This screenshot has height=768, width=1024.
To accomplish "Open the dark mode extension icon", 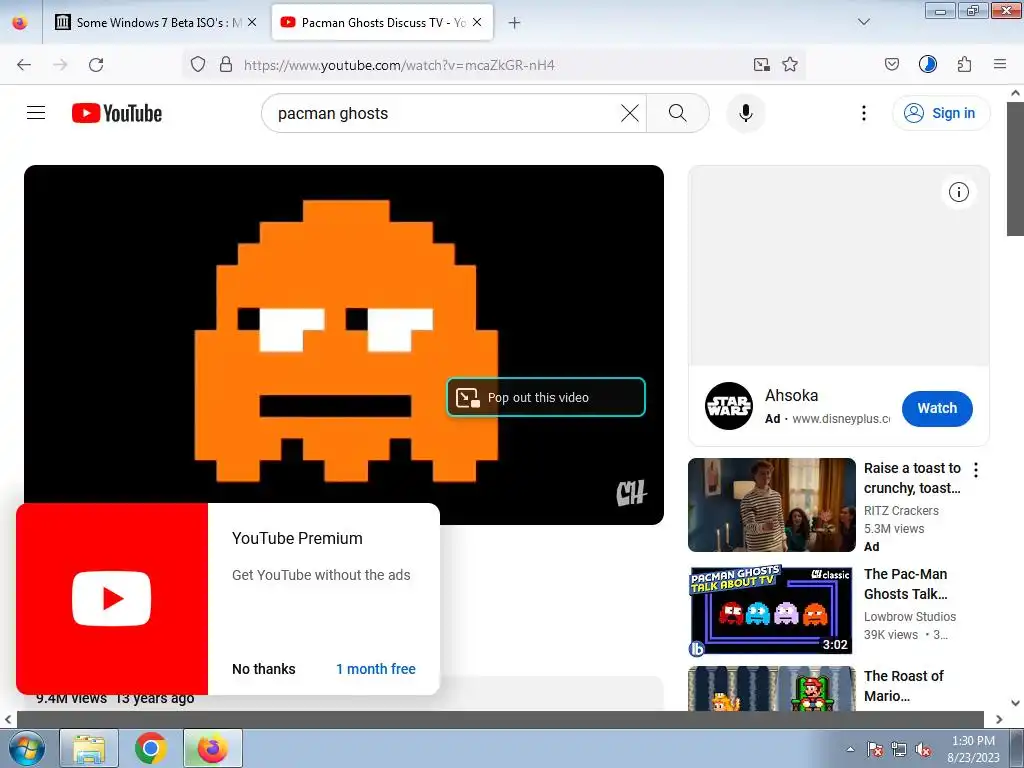I will (927, 65).
